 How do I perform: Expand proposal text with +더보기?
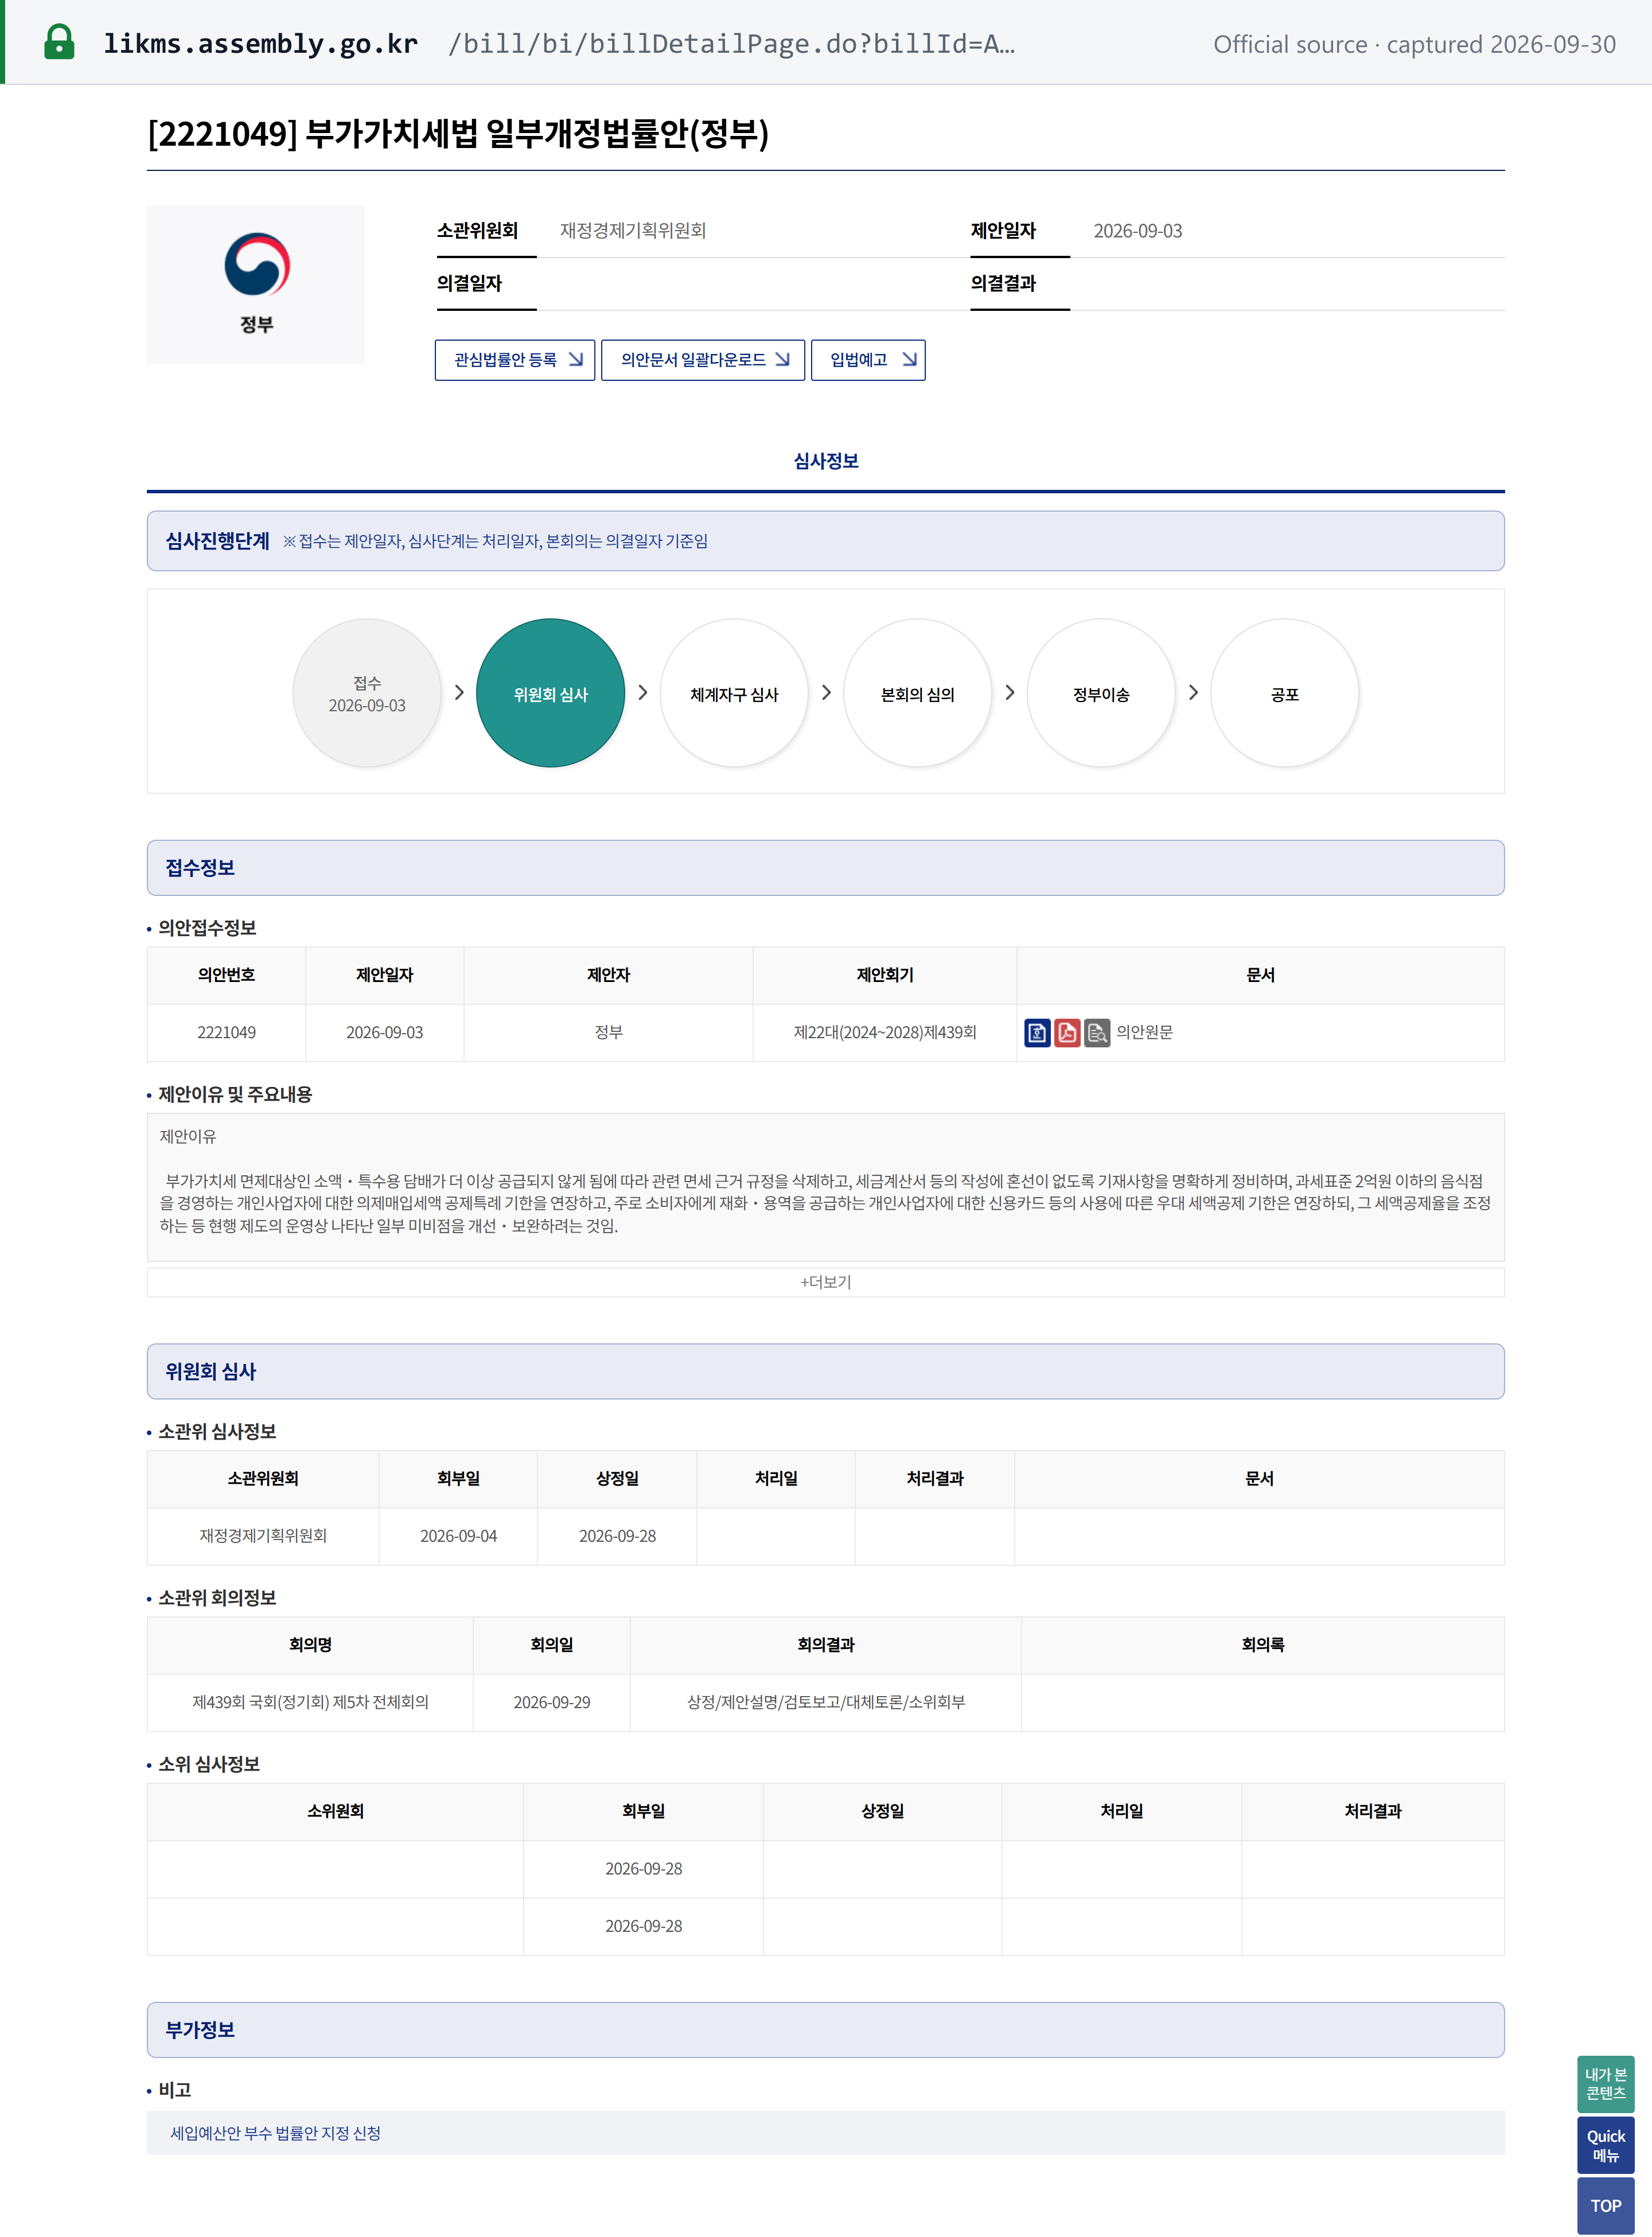point(826,1282)
